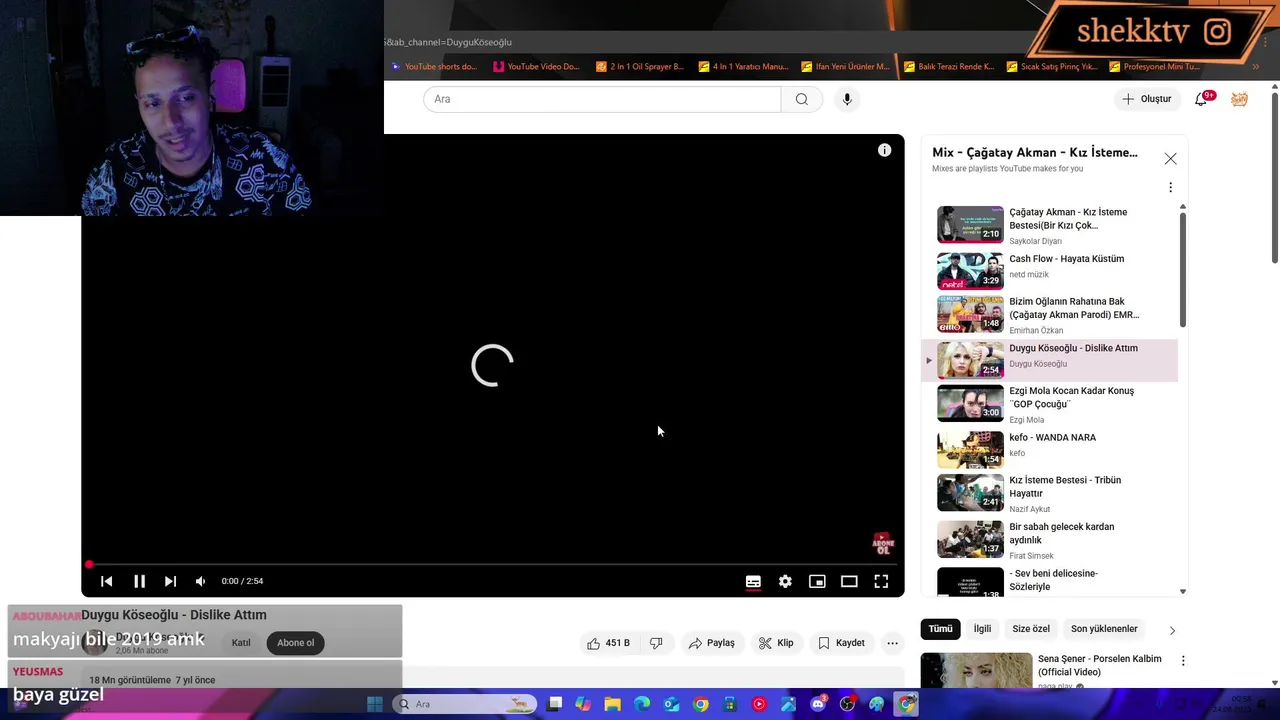The image size is (1280, 720).
Task: Select the İlgili filter chip
Action: pyautogui.click(x=982, y=629)
